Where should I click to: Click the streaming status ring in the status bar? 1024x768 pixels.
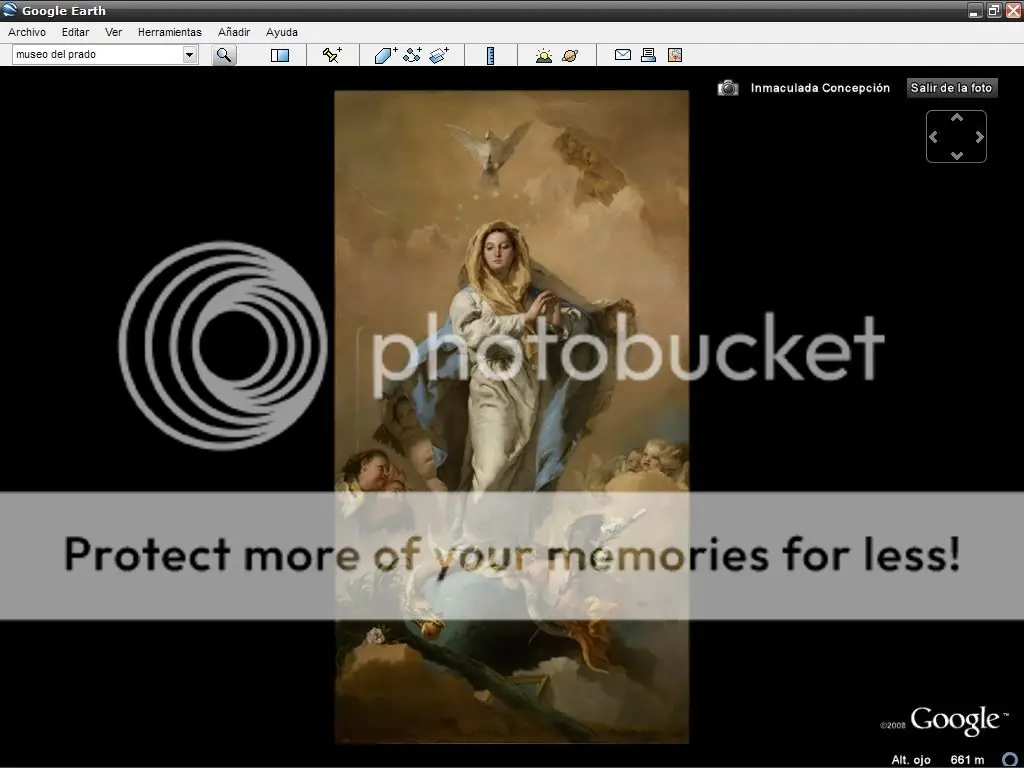pyautogui.click(x=1011, y=760)
